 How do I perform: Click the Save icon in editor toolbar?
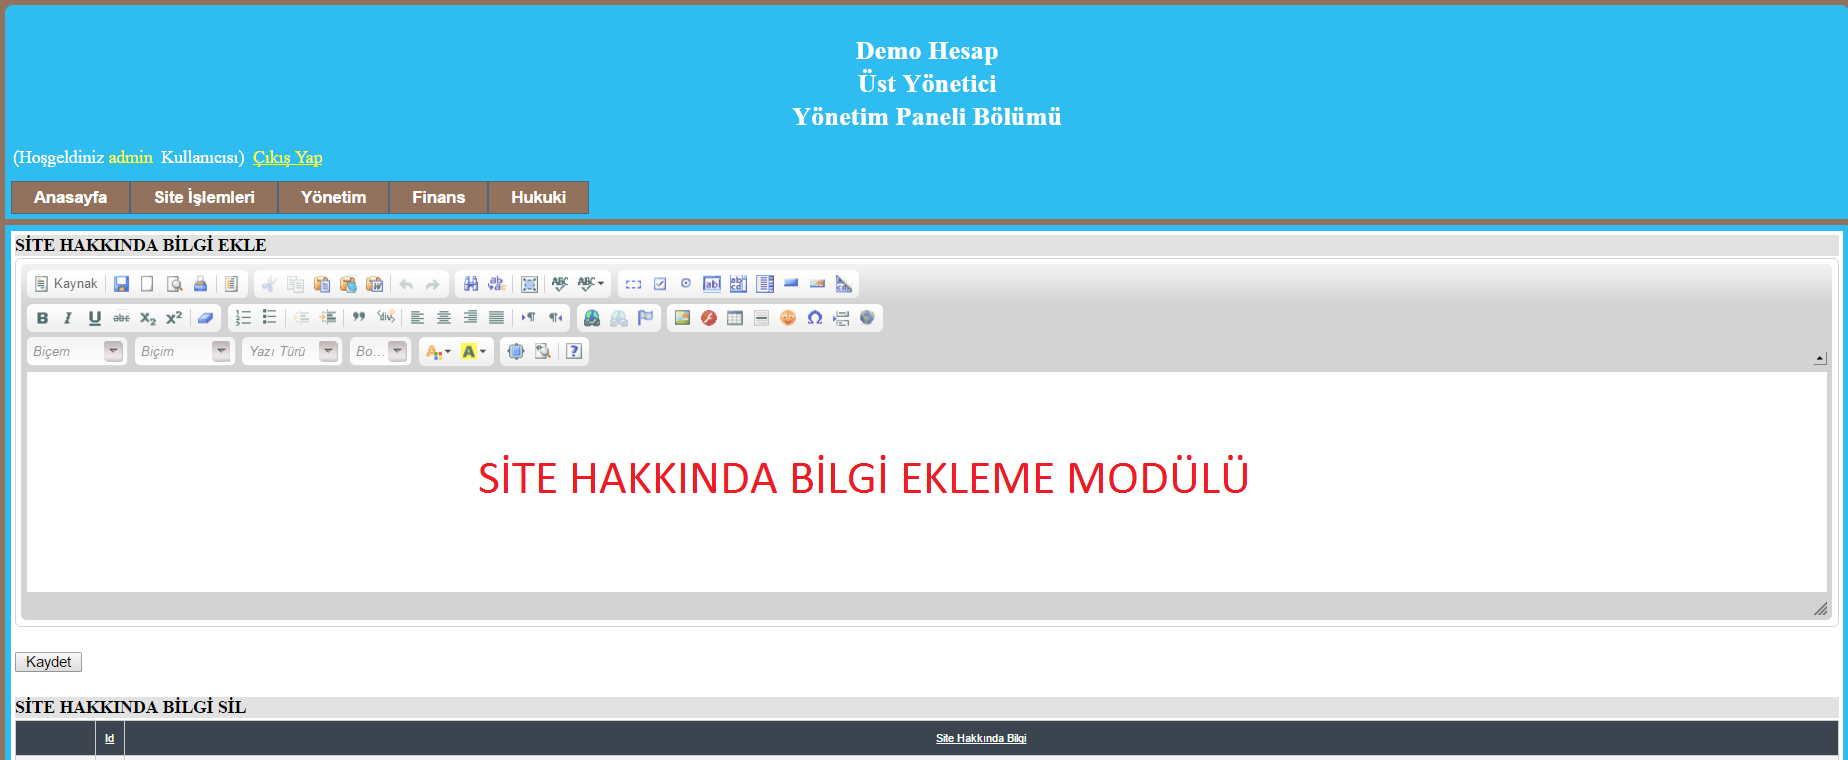pyautogui.click(x=121, y=284)
